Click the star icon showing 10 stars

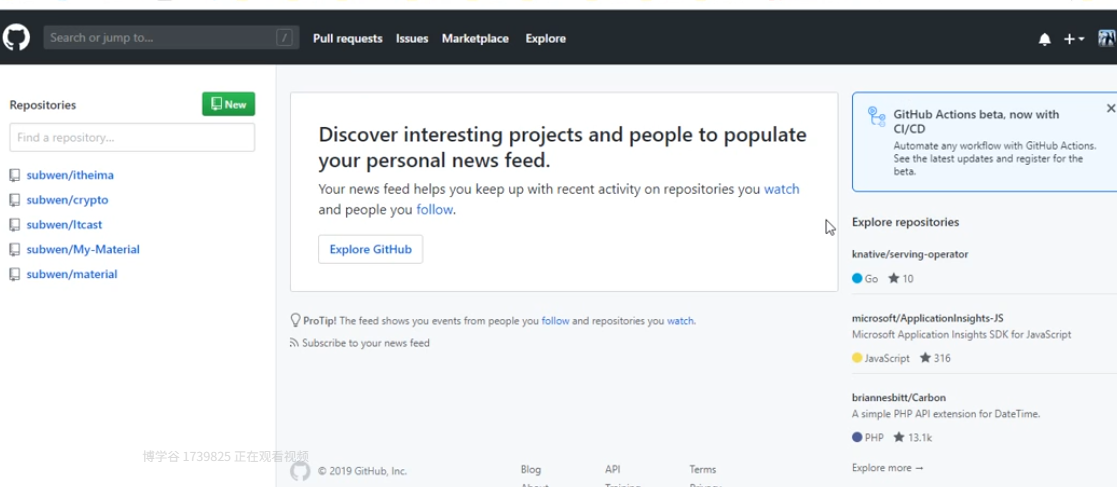click(x=893, y=278)
